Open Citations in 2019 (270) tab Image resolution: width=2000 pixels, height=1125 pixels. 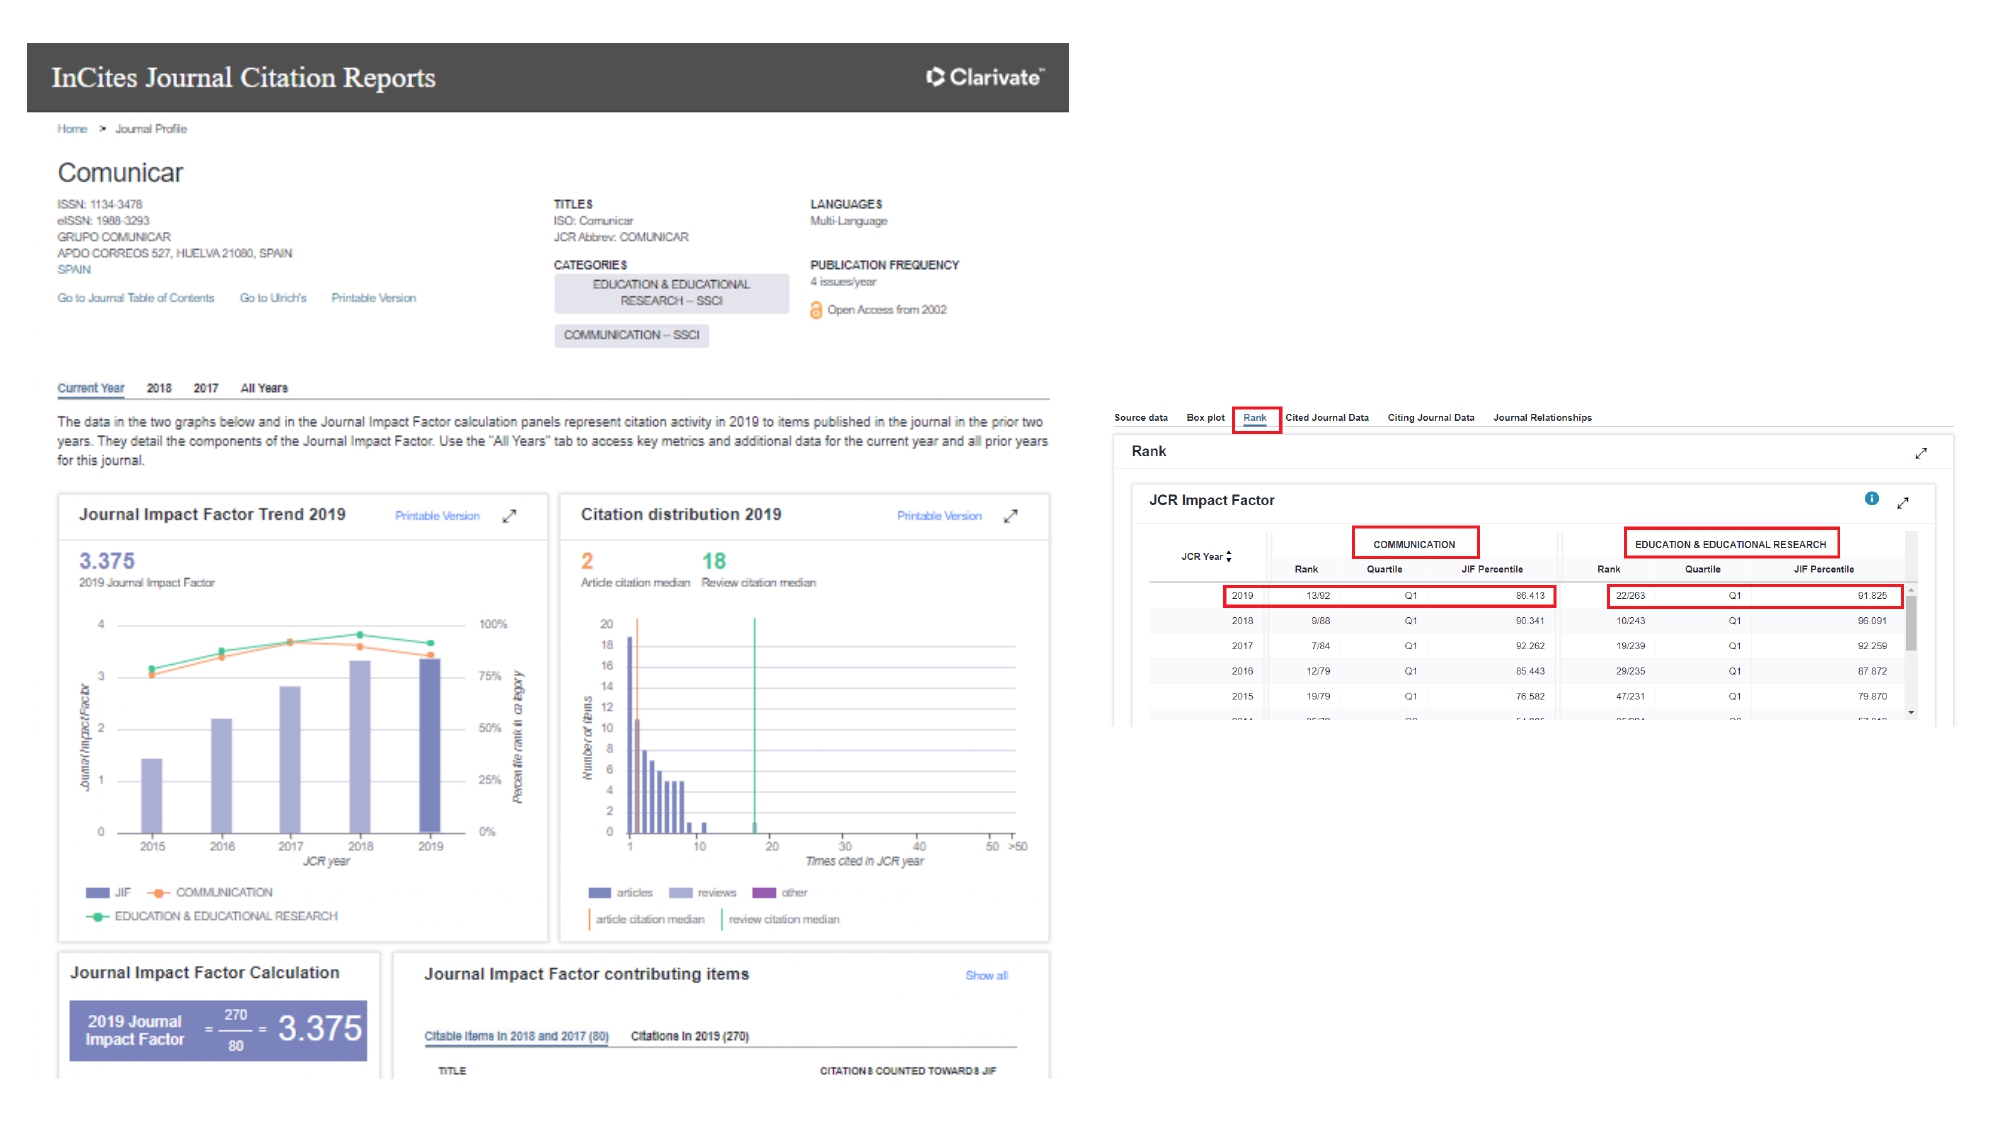pyautogui.click(x=689, y=1036)
